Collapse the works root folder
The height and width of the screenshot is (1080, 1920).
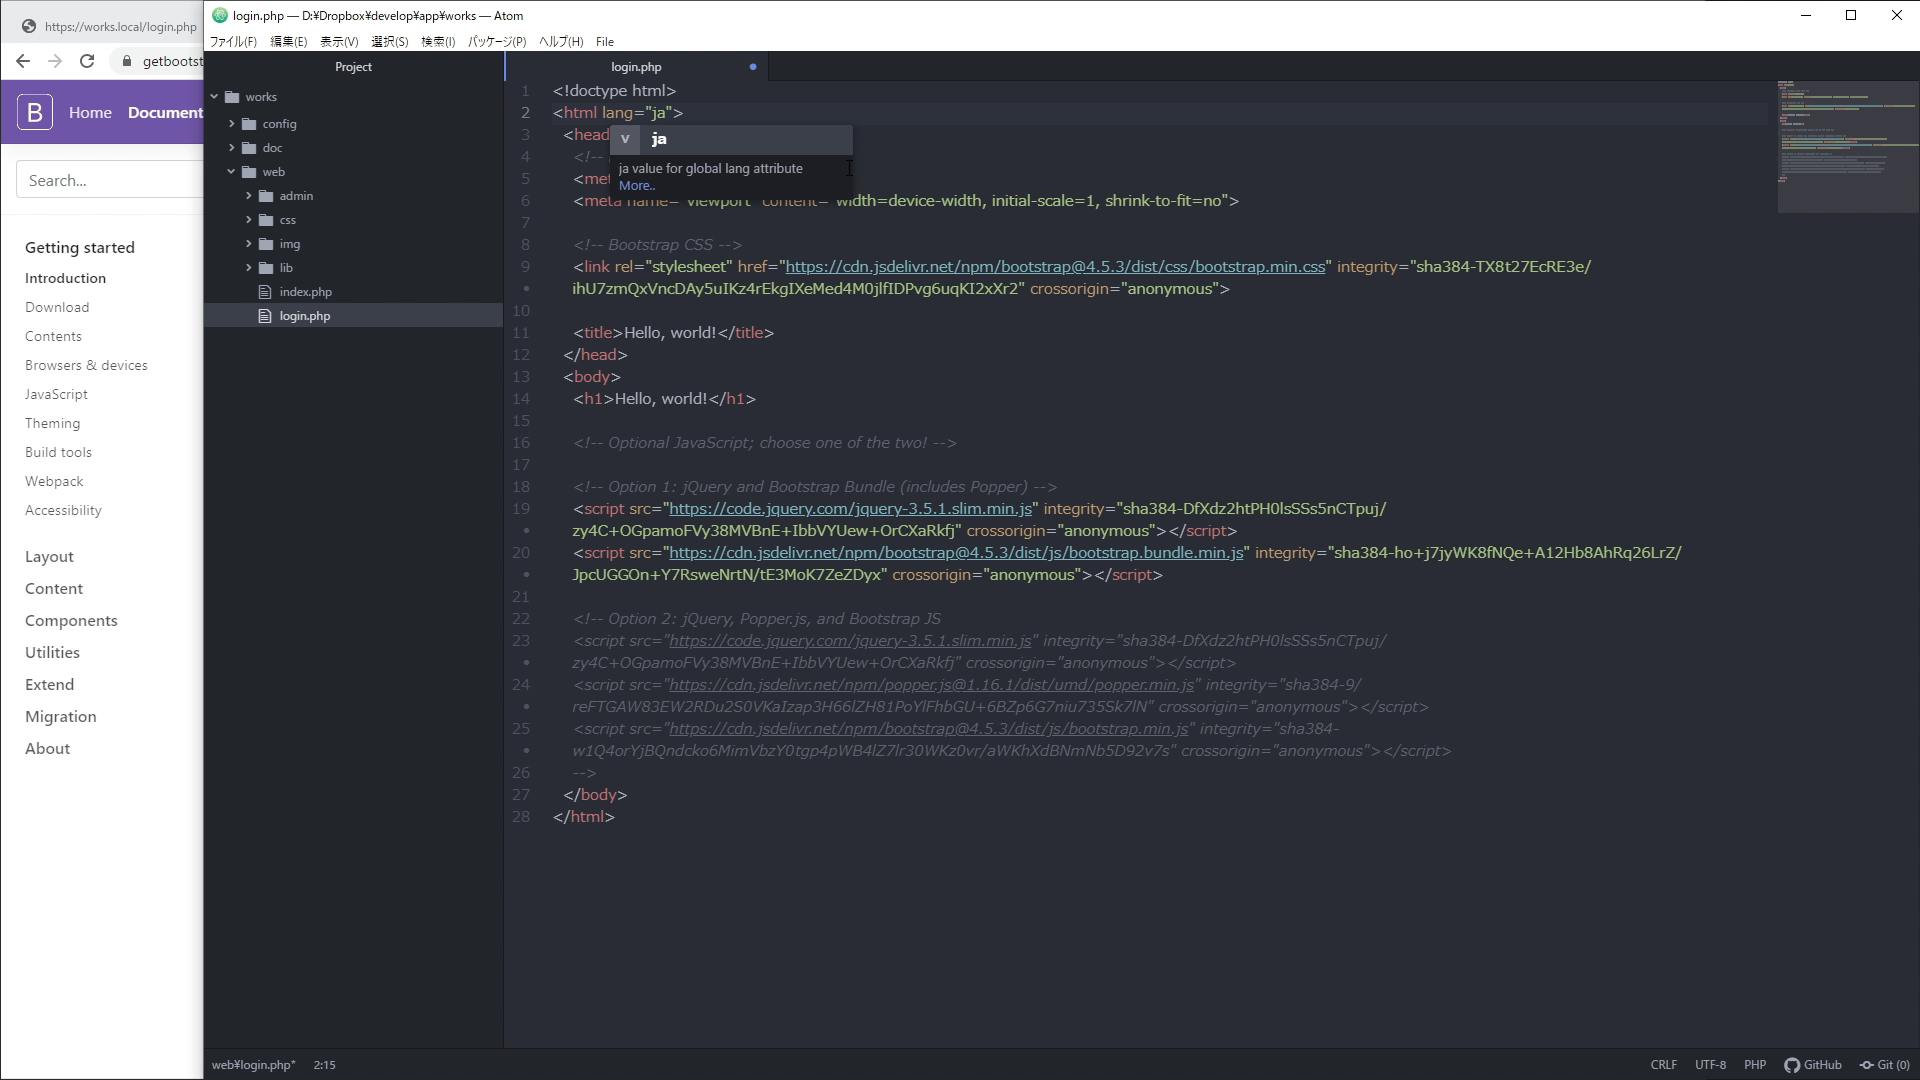tap(214, 97)
